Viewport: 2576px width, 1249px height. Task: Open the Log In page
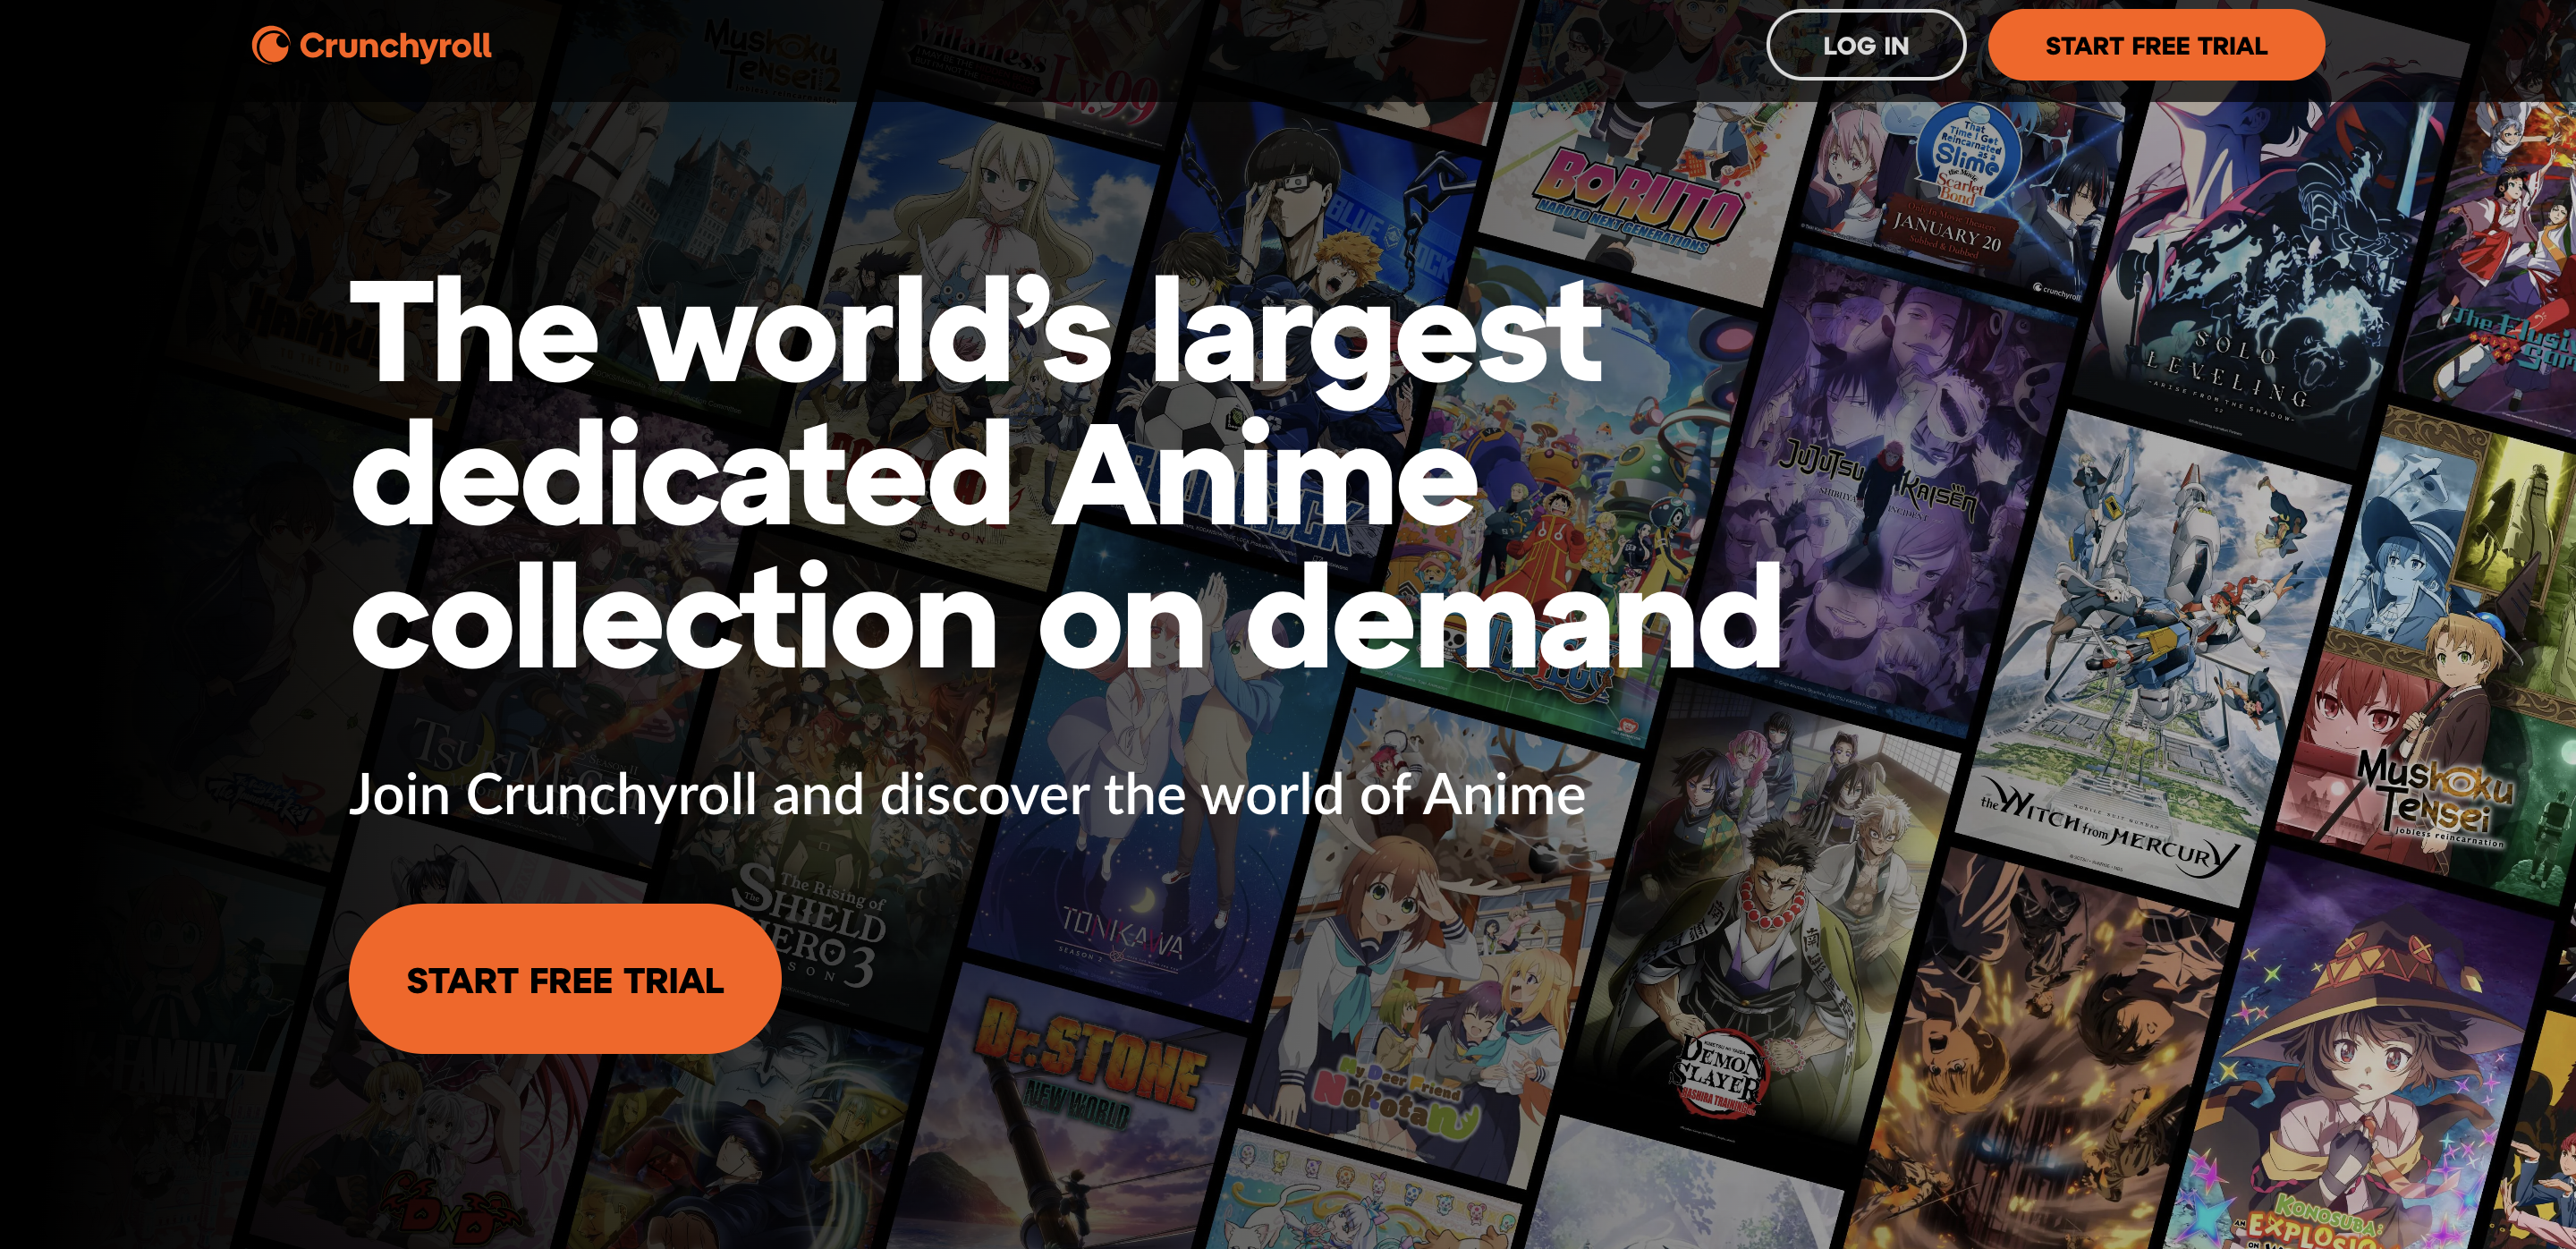click(x=1865, y=45)
